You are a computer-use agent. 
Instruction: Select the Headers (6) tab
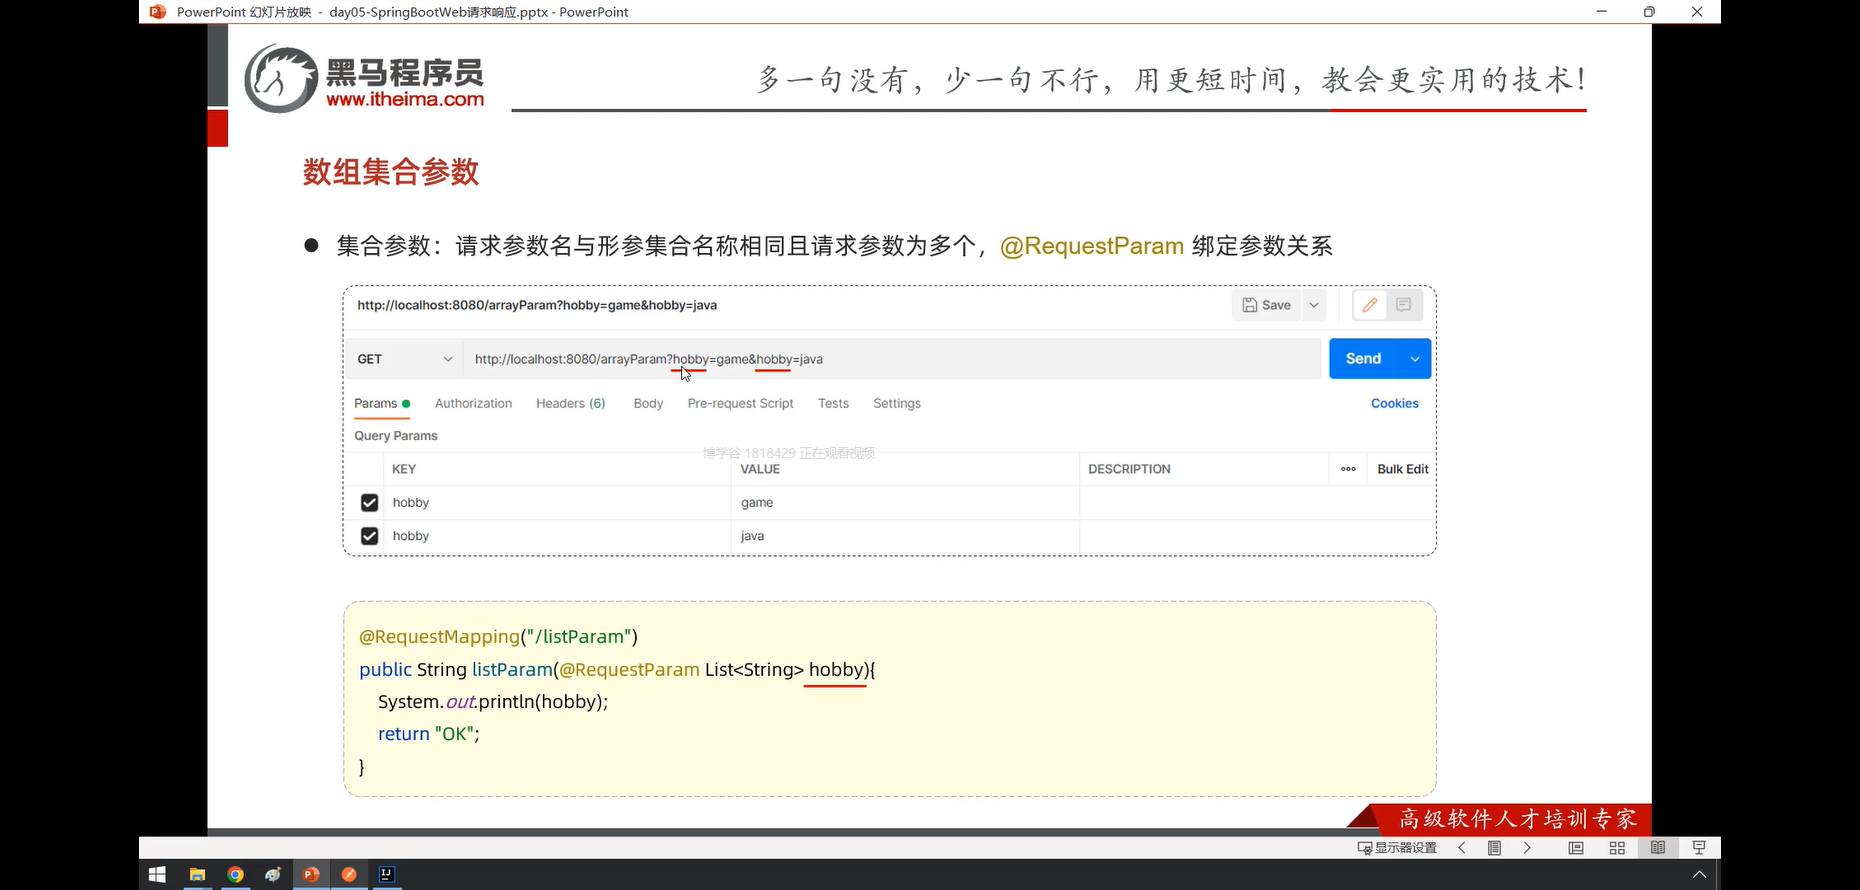(x=570, y=403)
